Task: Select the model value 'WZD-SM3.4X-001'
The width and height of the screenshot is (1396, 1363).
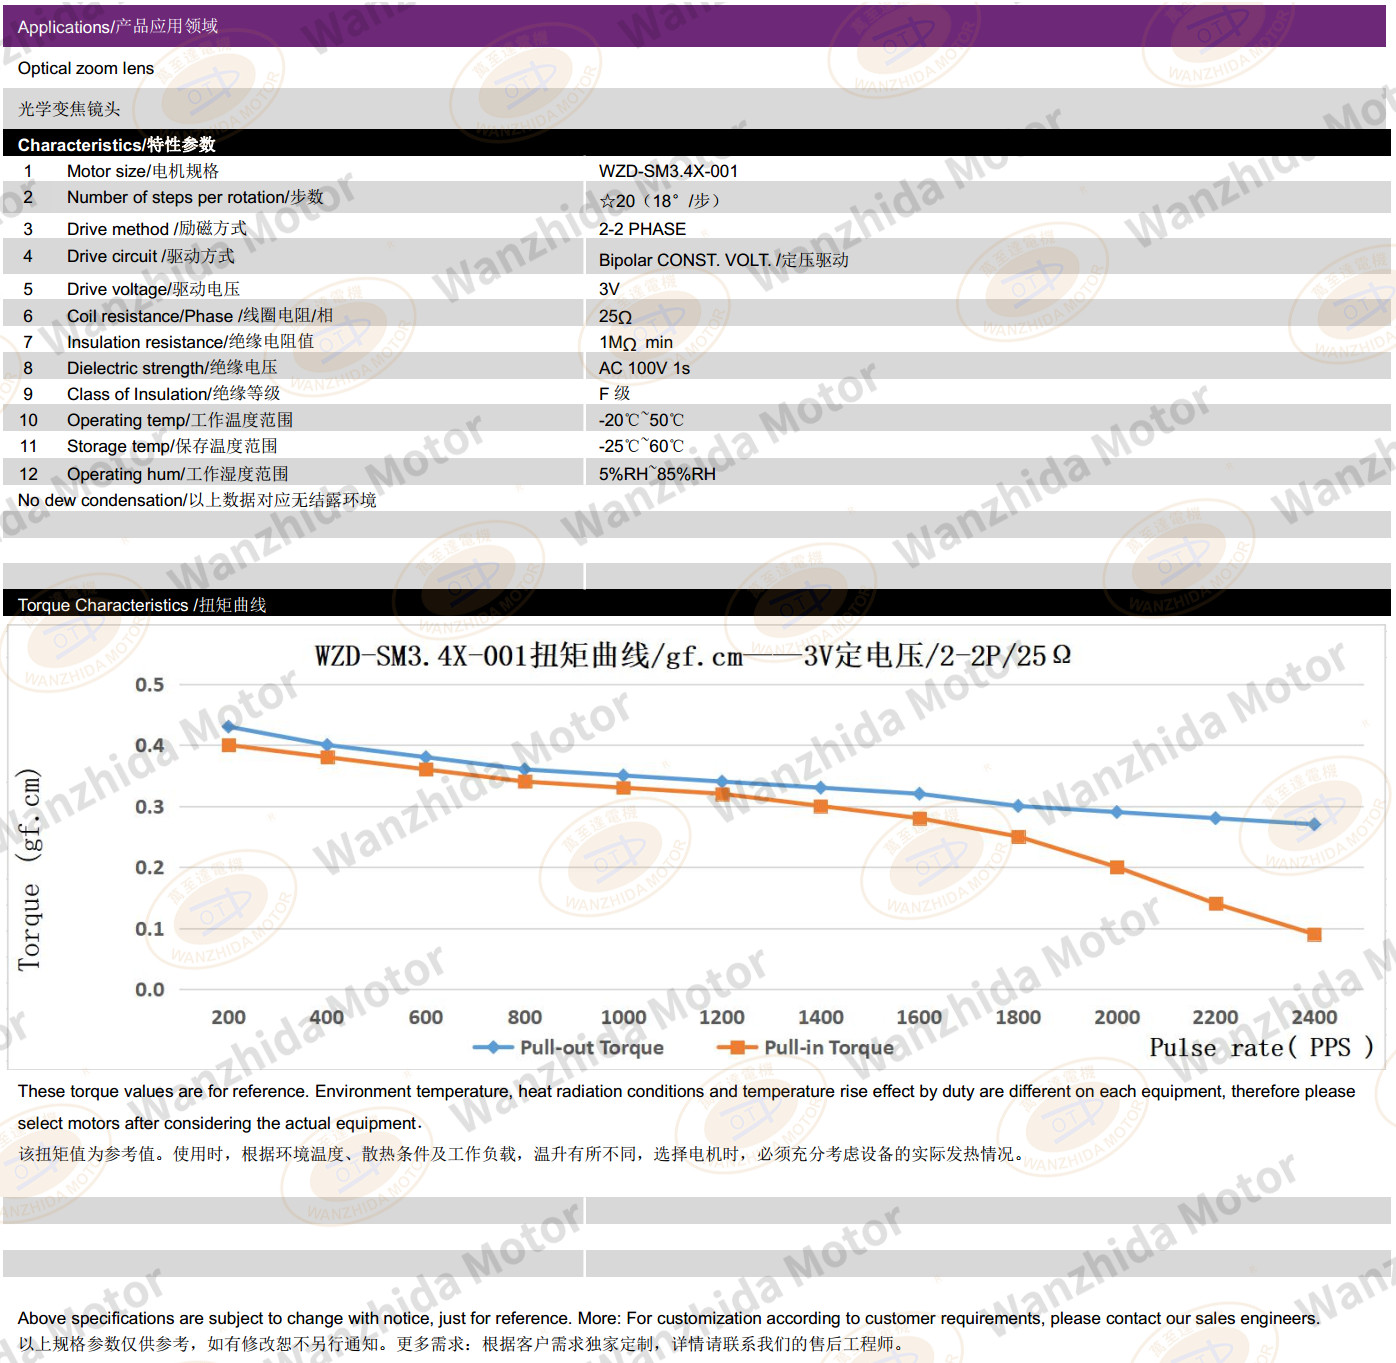Action: pos(668,171)
